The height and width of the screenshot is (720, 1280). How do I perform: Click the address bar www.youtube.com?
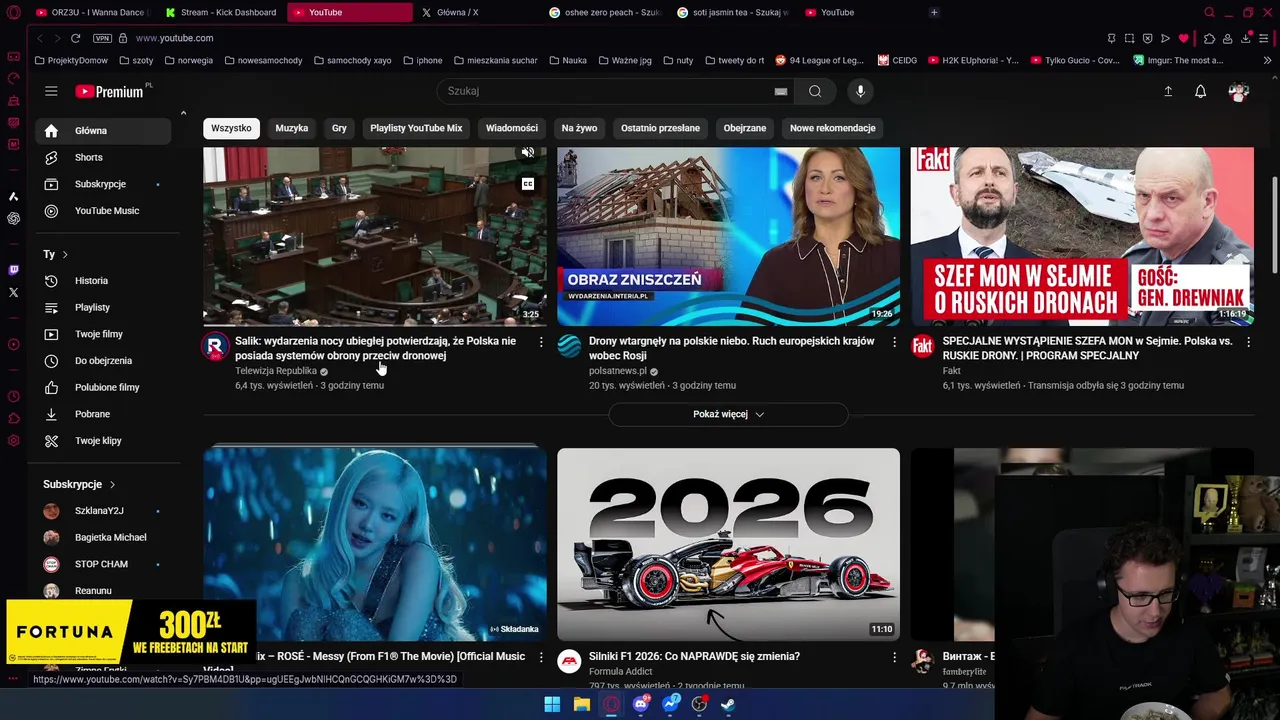[174, 38]
